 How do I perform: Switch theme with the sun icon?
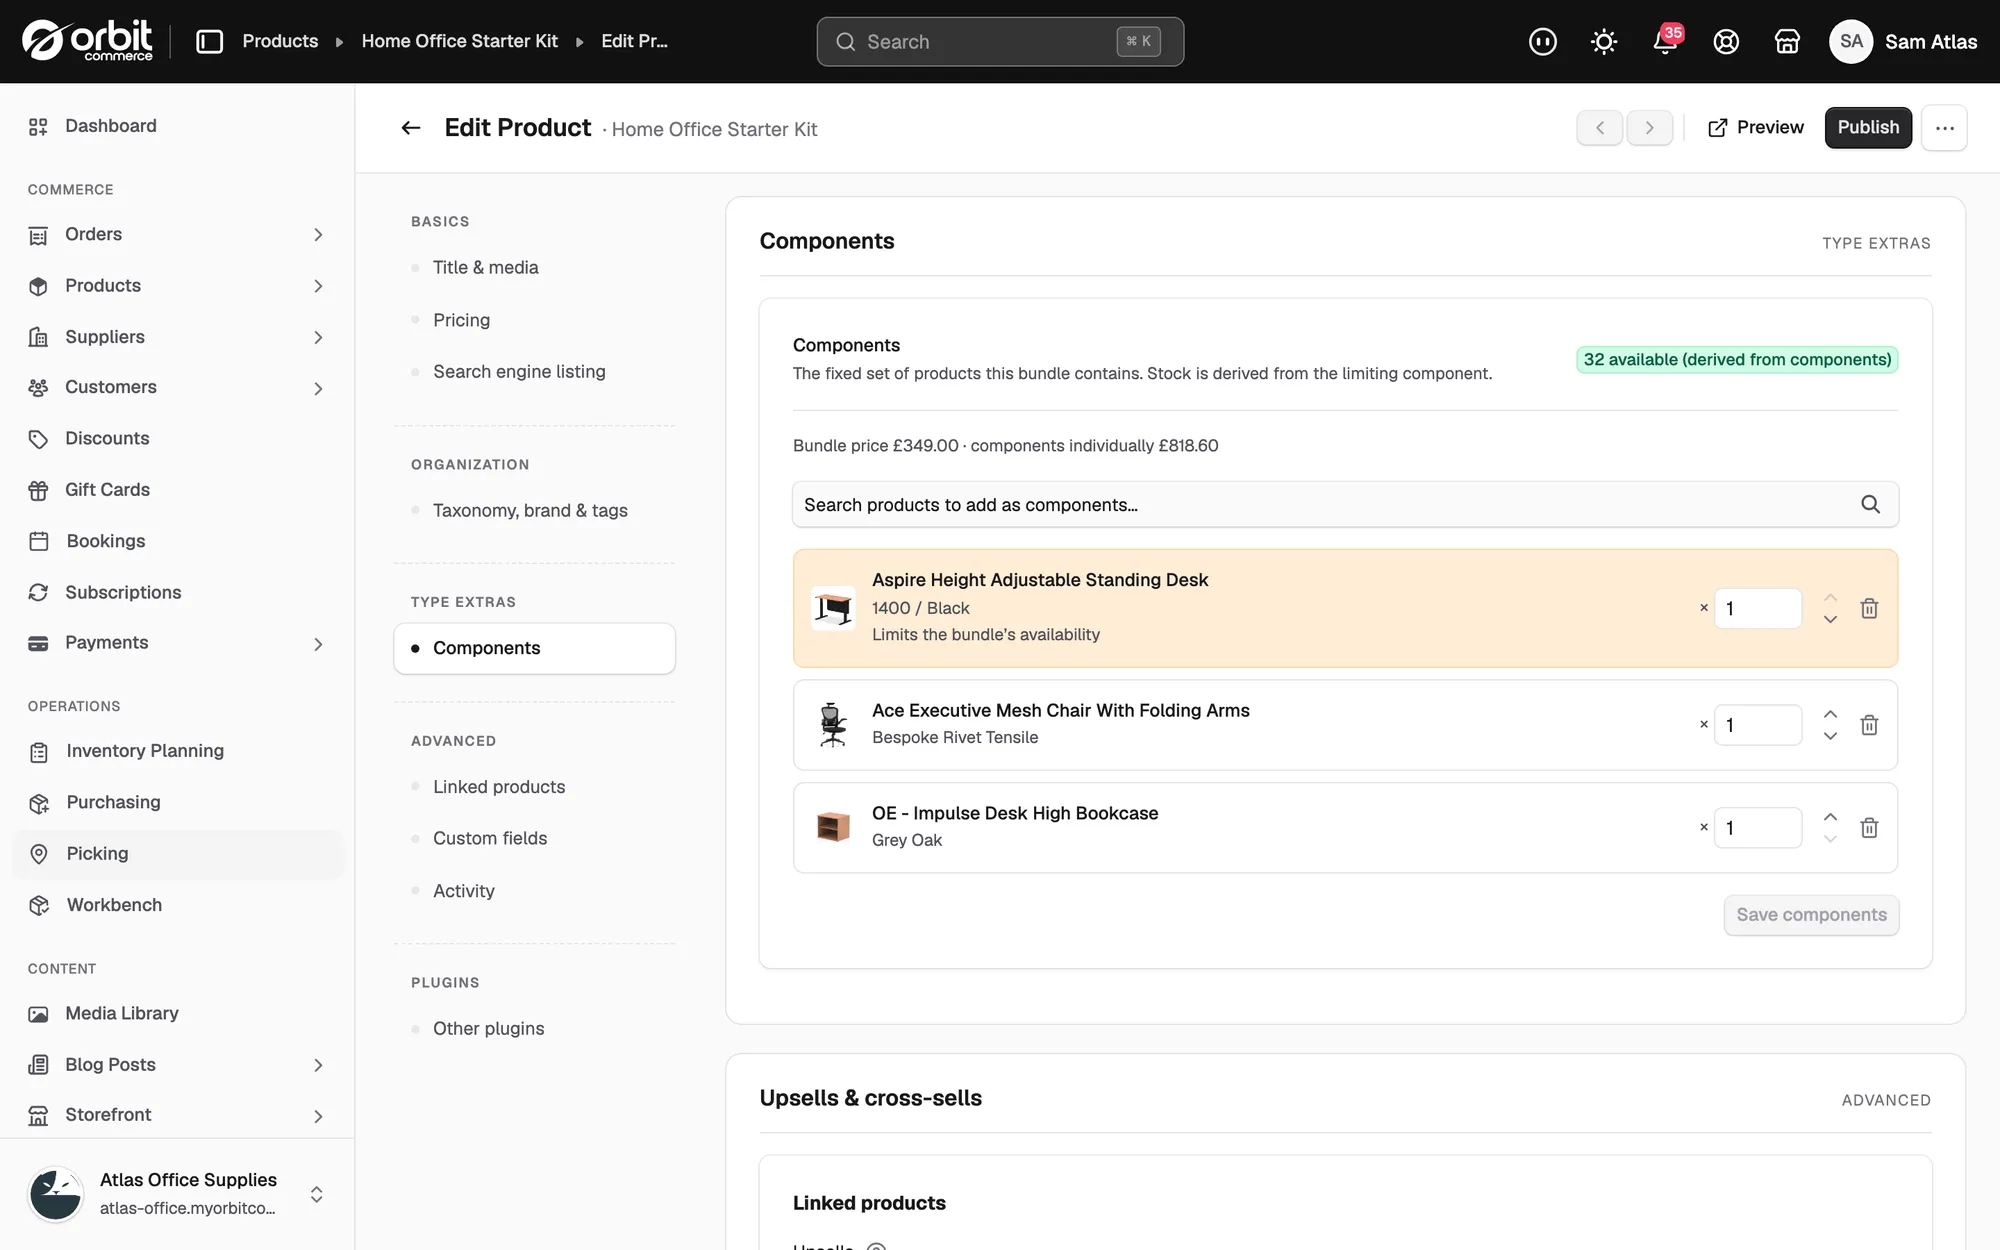coord(1604,41)
